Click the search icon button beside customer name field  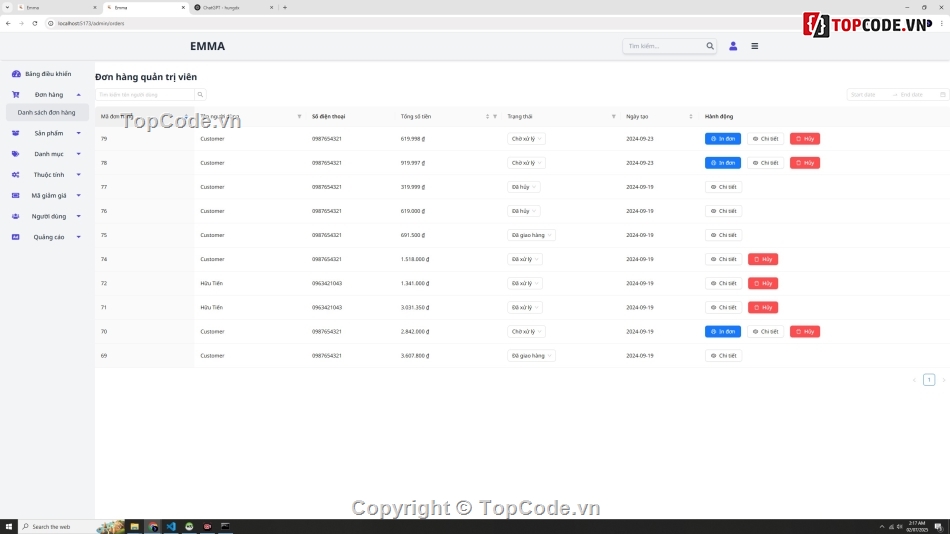(x=201, y=95)
